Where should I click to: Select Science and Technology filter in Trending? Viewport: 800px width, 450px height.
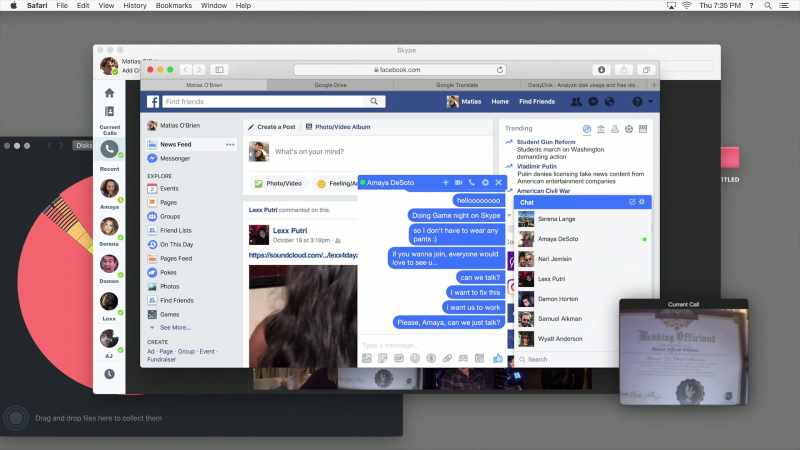pyautogui.click(x=615, y=129)
